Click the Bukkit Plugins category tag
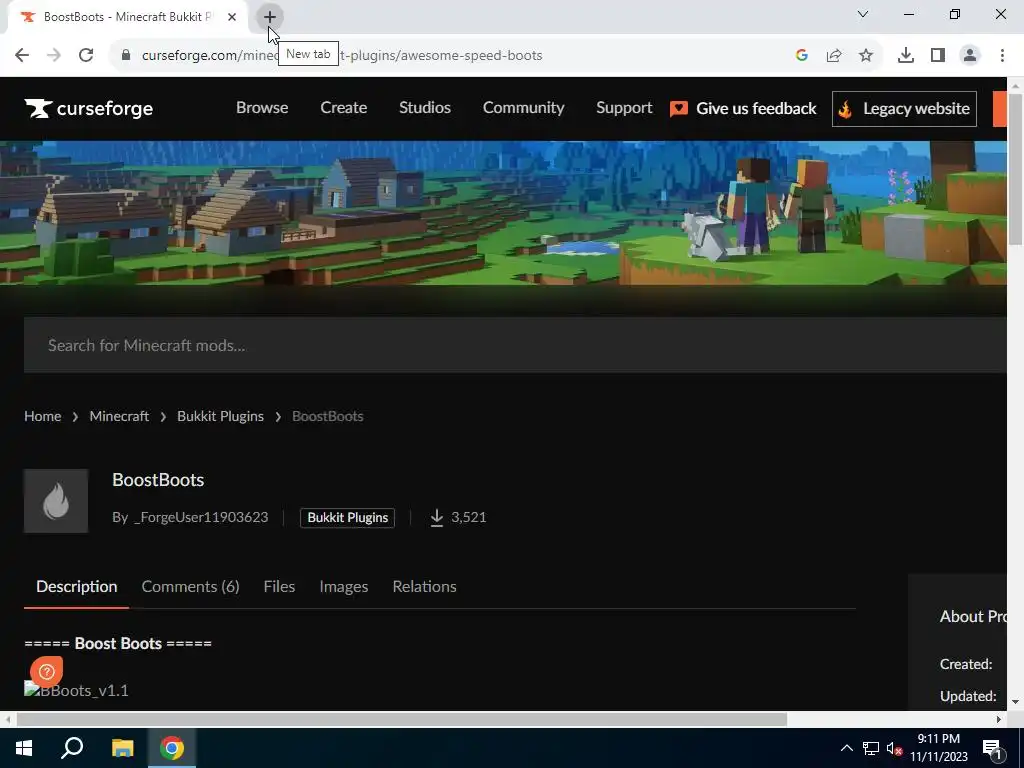 (347, 517)
